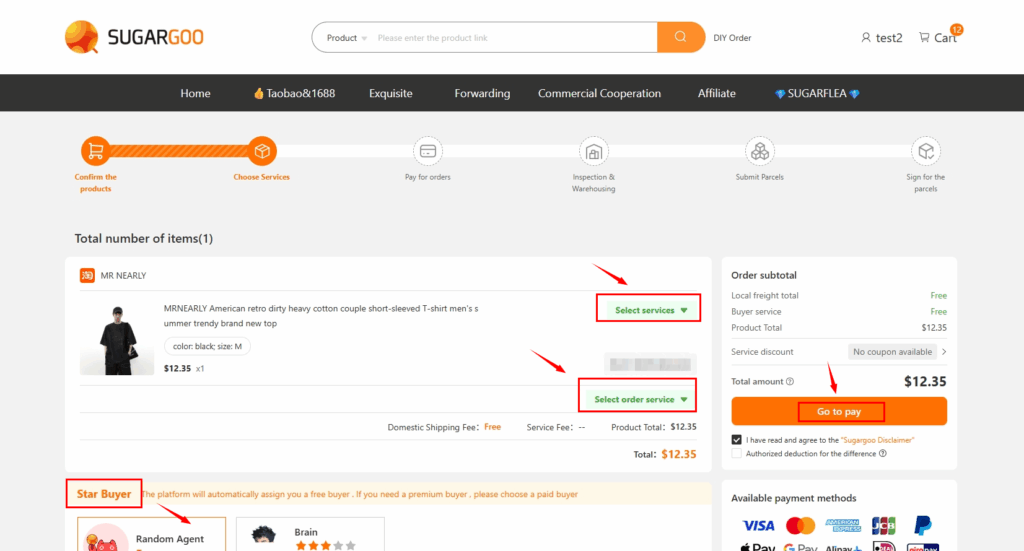Click the Inspection & Warehousing step icon
Image resolution: width=1024 pixels, height=551 pixels.
[594, 151]
